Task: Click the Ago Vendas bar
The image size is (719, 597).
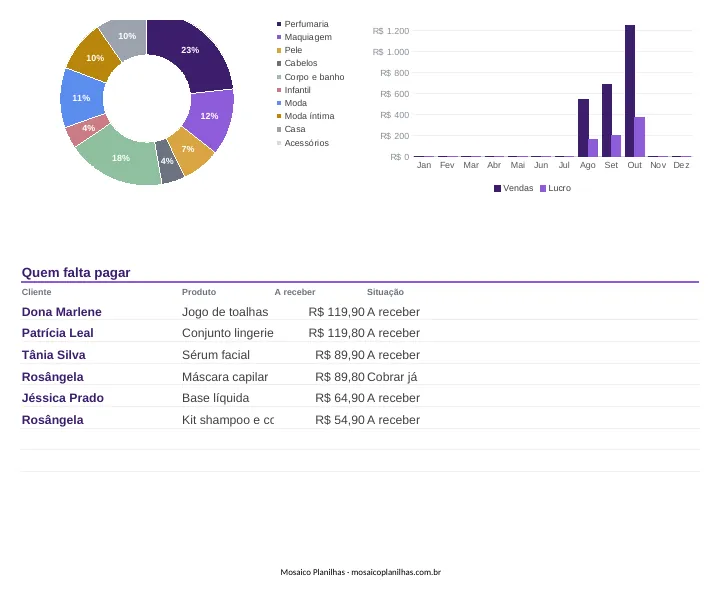Action: pos(583,128)
